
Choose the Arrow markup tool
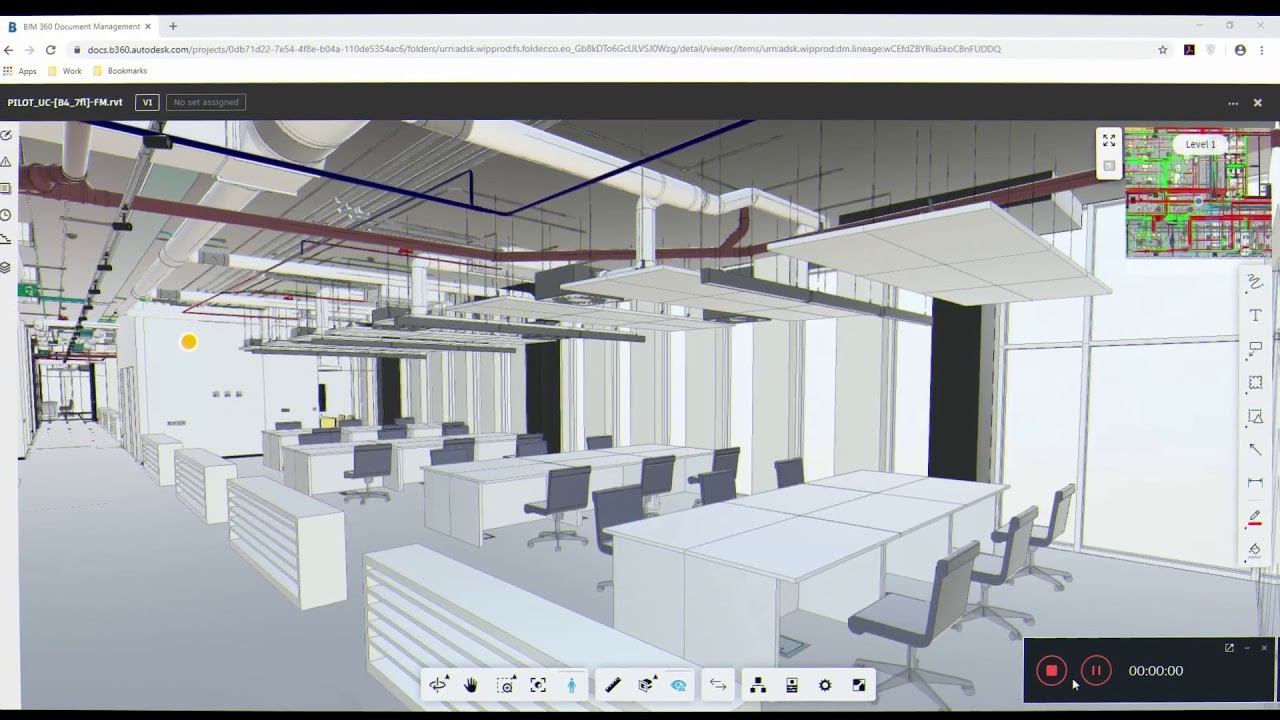click(1255, 450)
